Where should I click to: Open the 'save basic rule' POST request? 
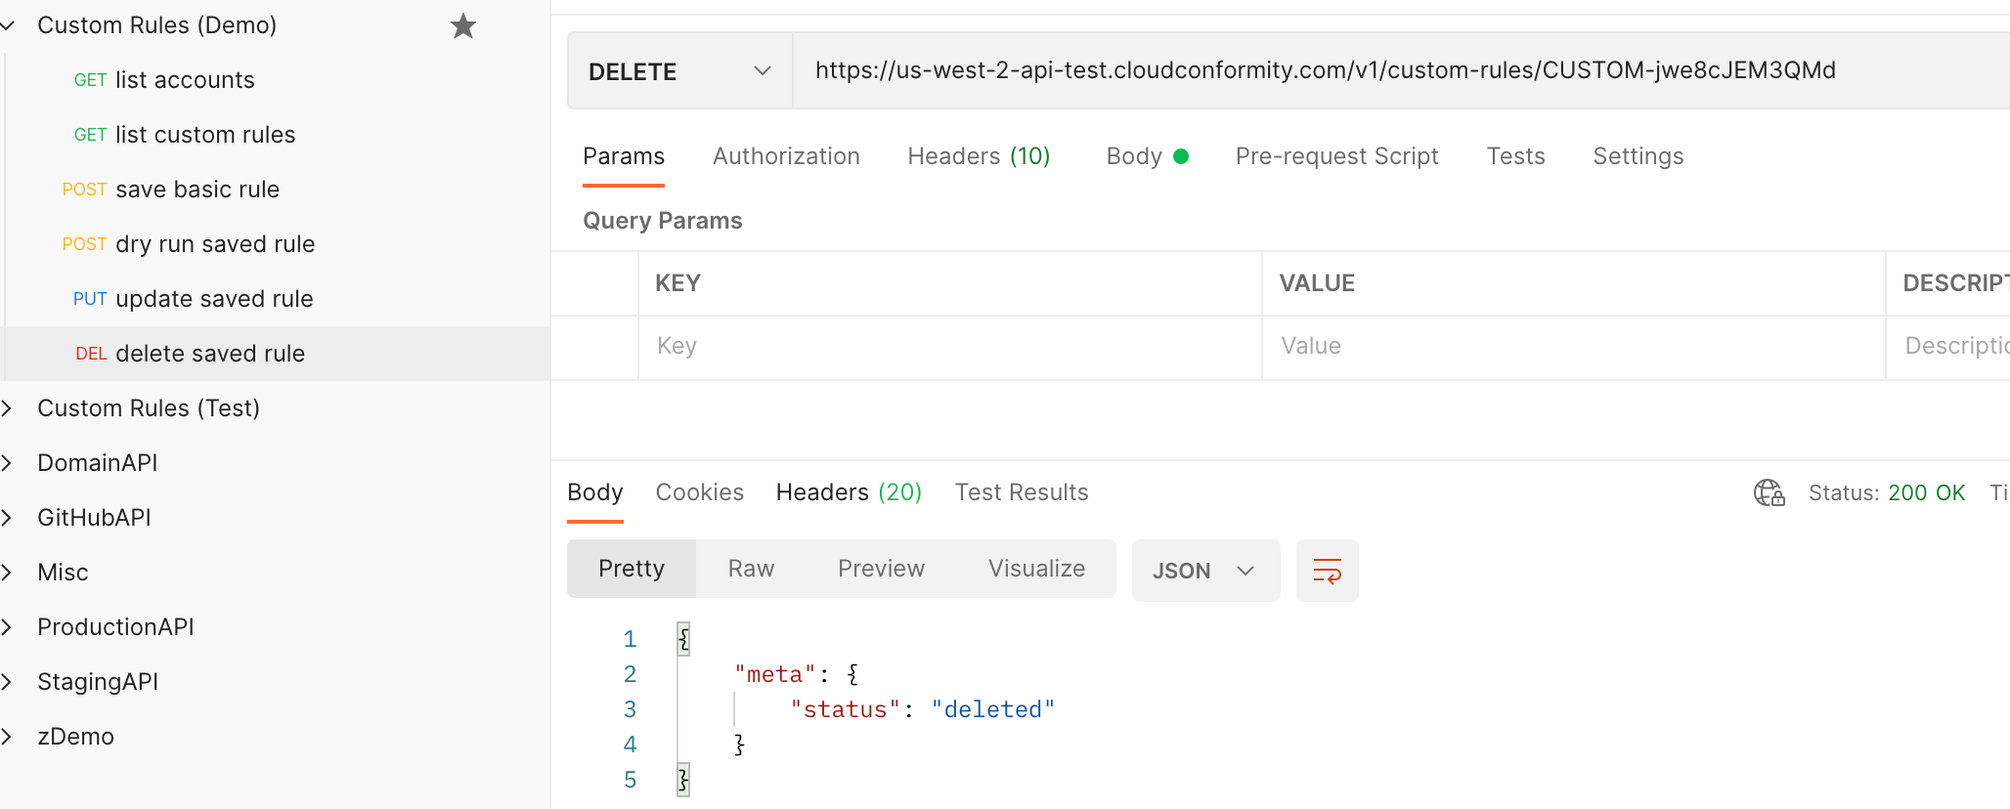coord(197,189)
